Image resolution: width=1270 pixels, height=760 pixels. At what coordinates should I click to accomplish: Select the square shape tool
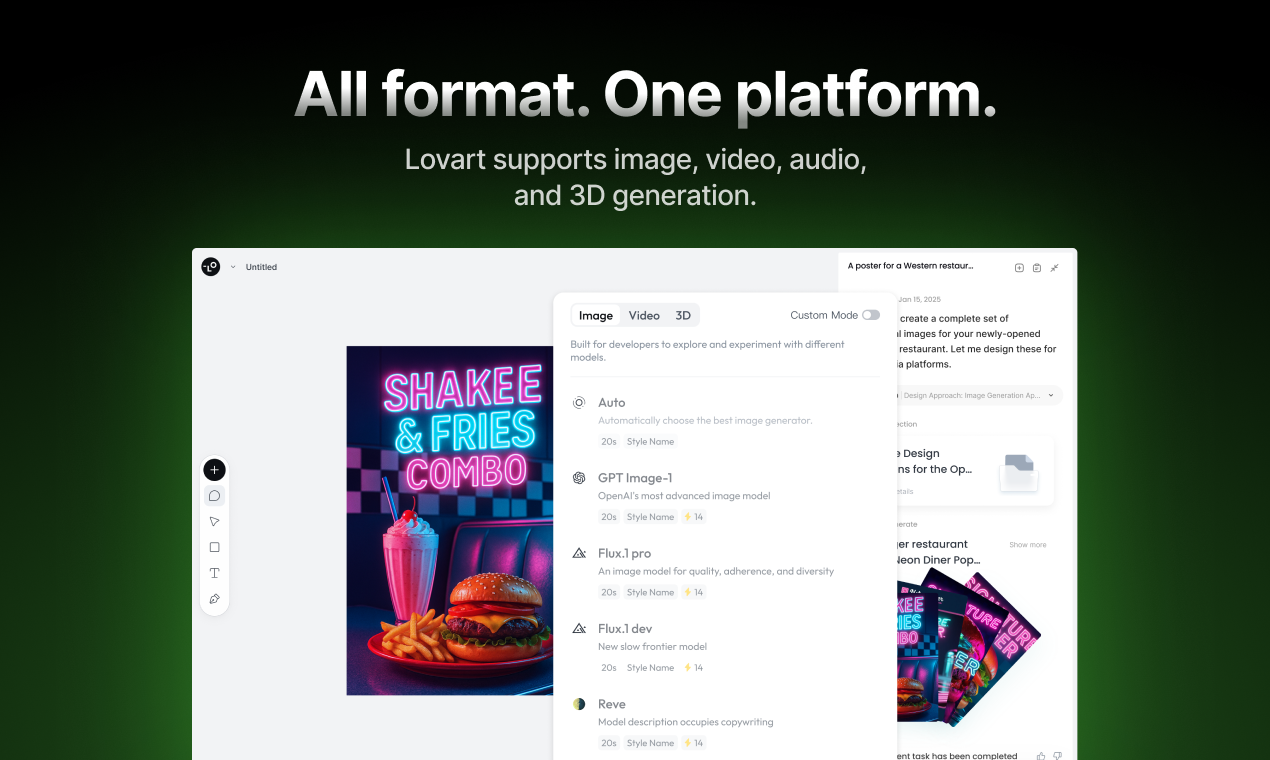click(x=214, y=548)
